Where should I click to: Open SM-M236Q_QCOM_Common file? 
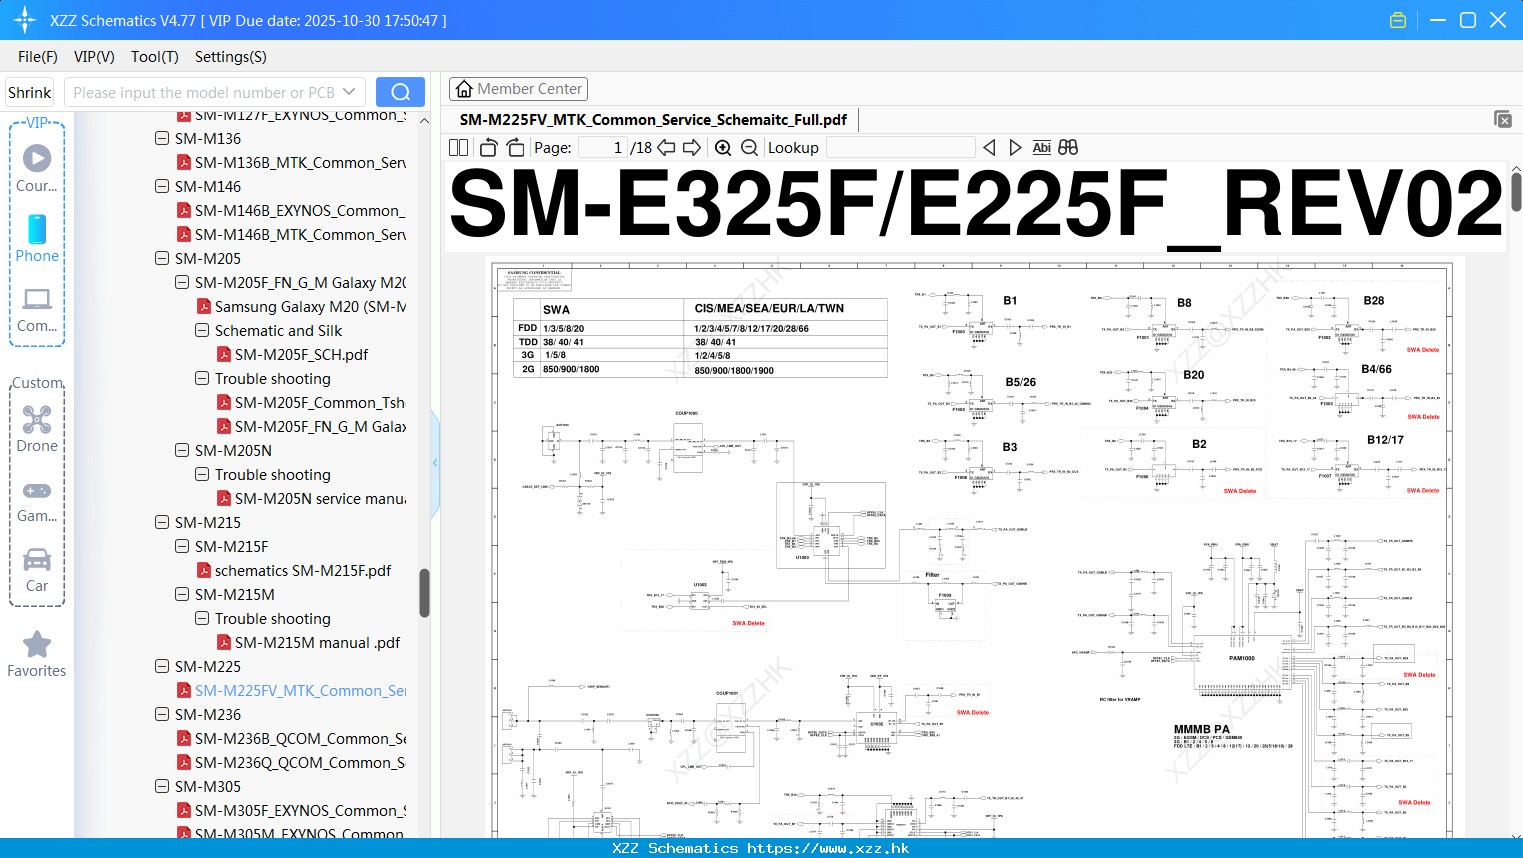[x=300, y=762]
